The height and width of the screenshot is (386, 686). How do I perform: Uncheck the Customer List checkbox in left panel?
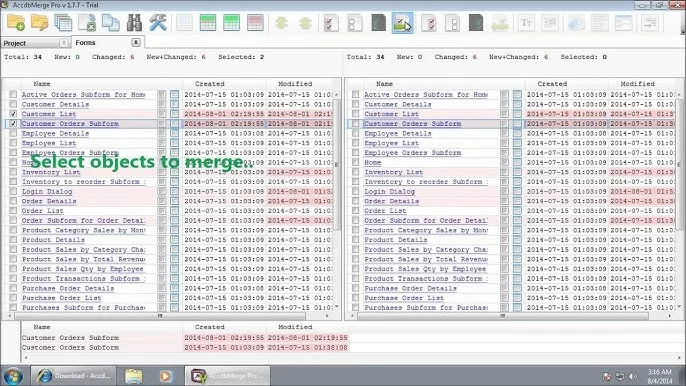(13, 114)
